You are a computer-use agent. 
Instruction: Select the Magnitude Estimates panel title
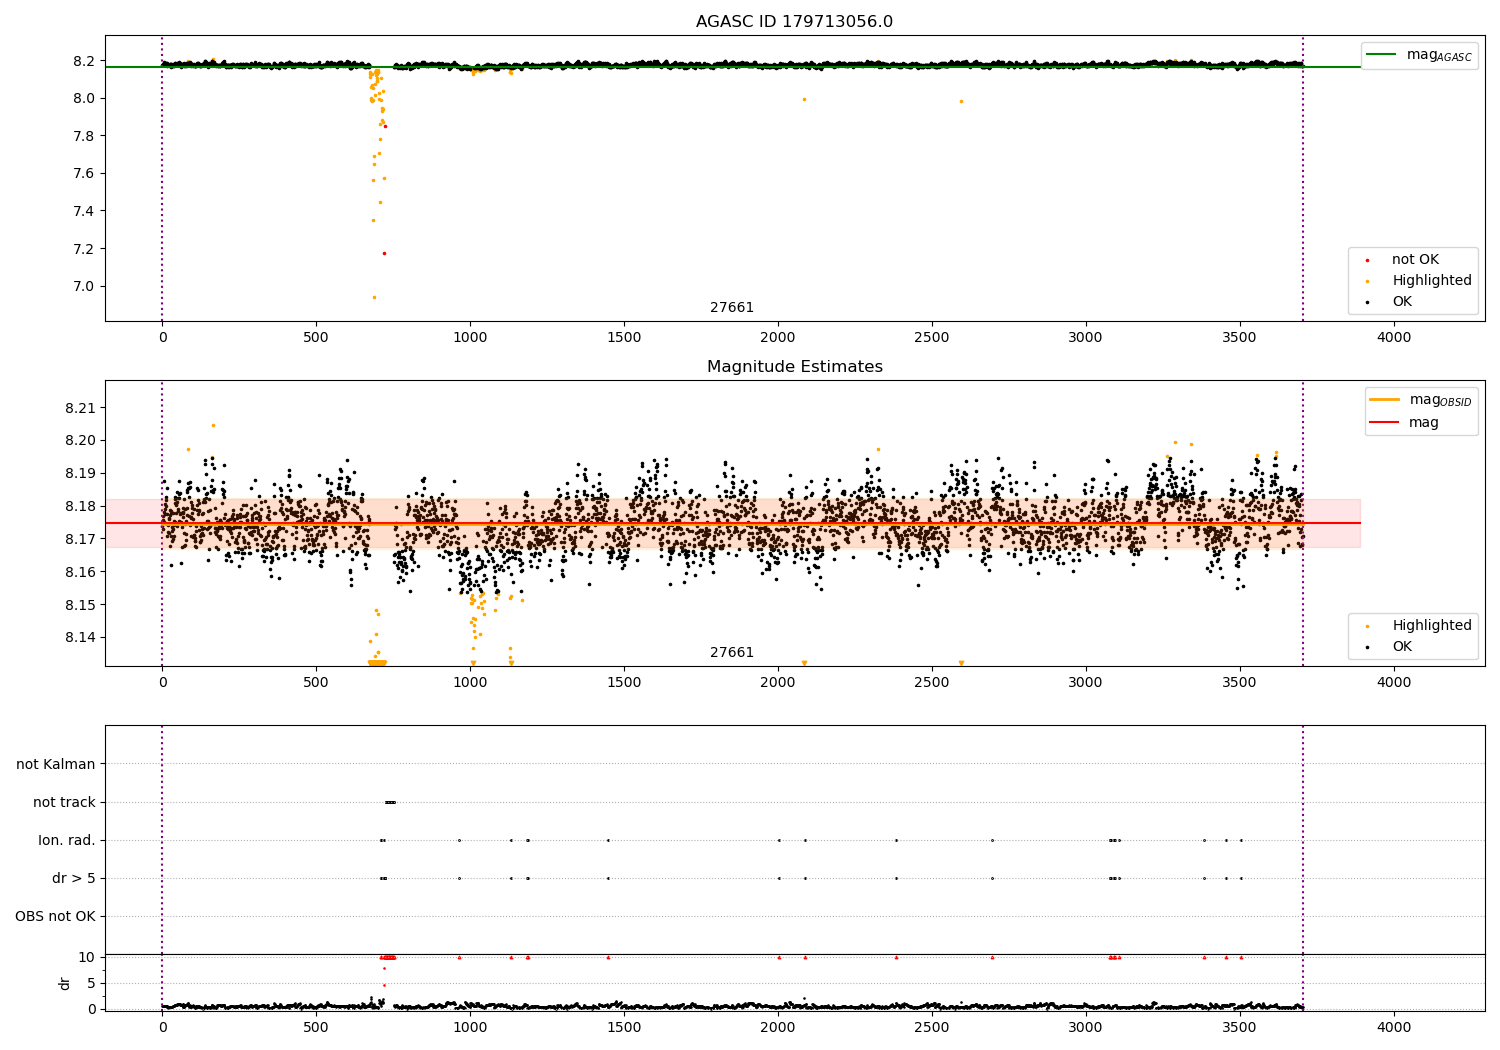(794, 367)
